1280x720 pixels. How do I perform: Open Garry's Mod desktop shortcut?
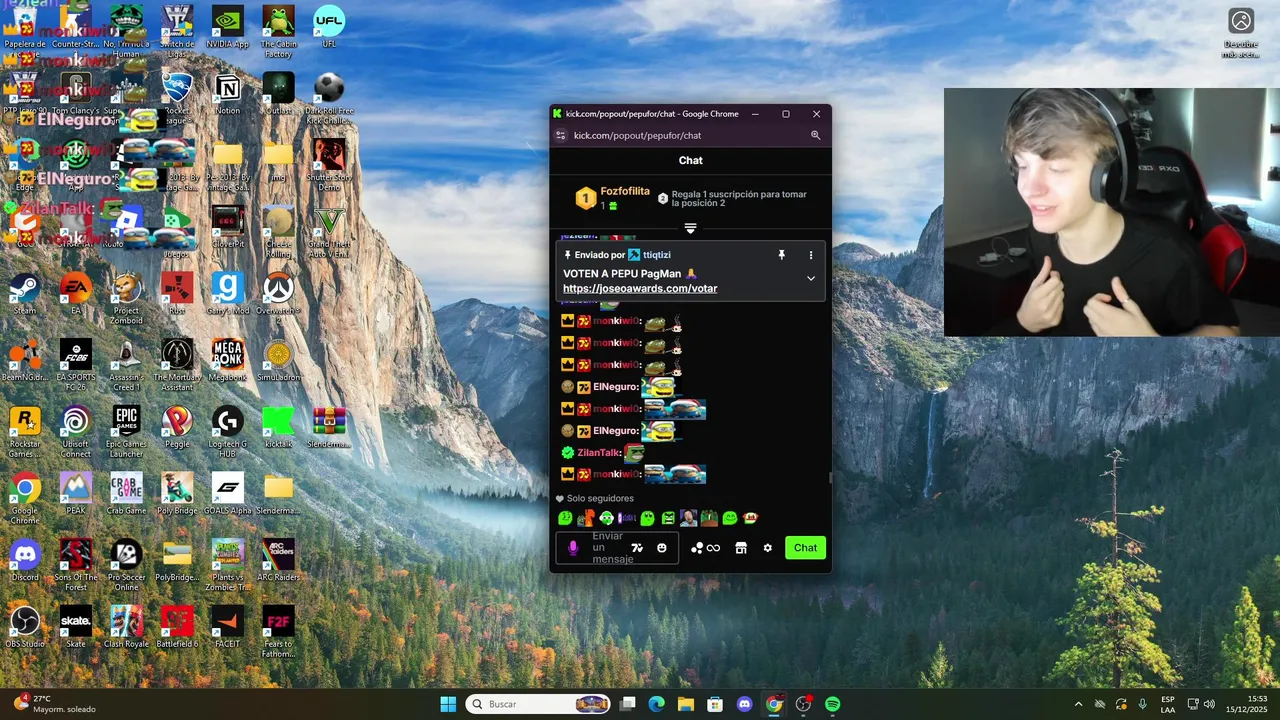point(228,293)
